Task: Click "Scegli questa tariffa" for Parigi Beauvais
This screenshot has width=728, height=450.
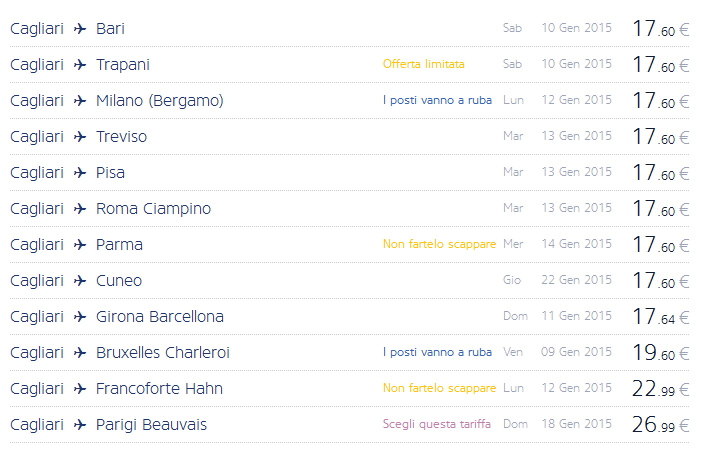Action: pyautogui.click(x=436, y=424)
